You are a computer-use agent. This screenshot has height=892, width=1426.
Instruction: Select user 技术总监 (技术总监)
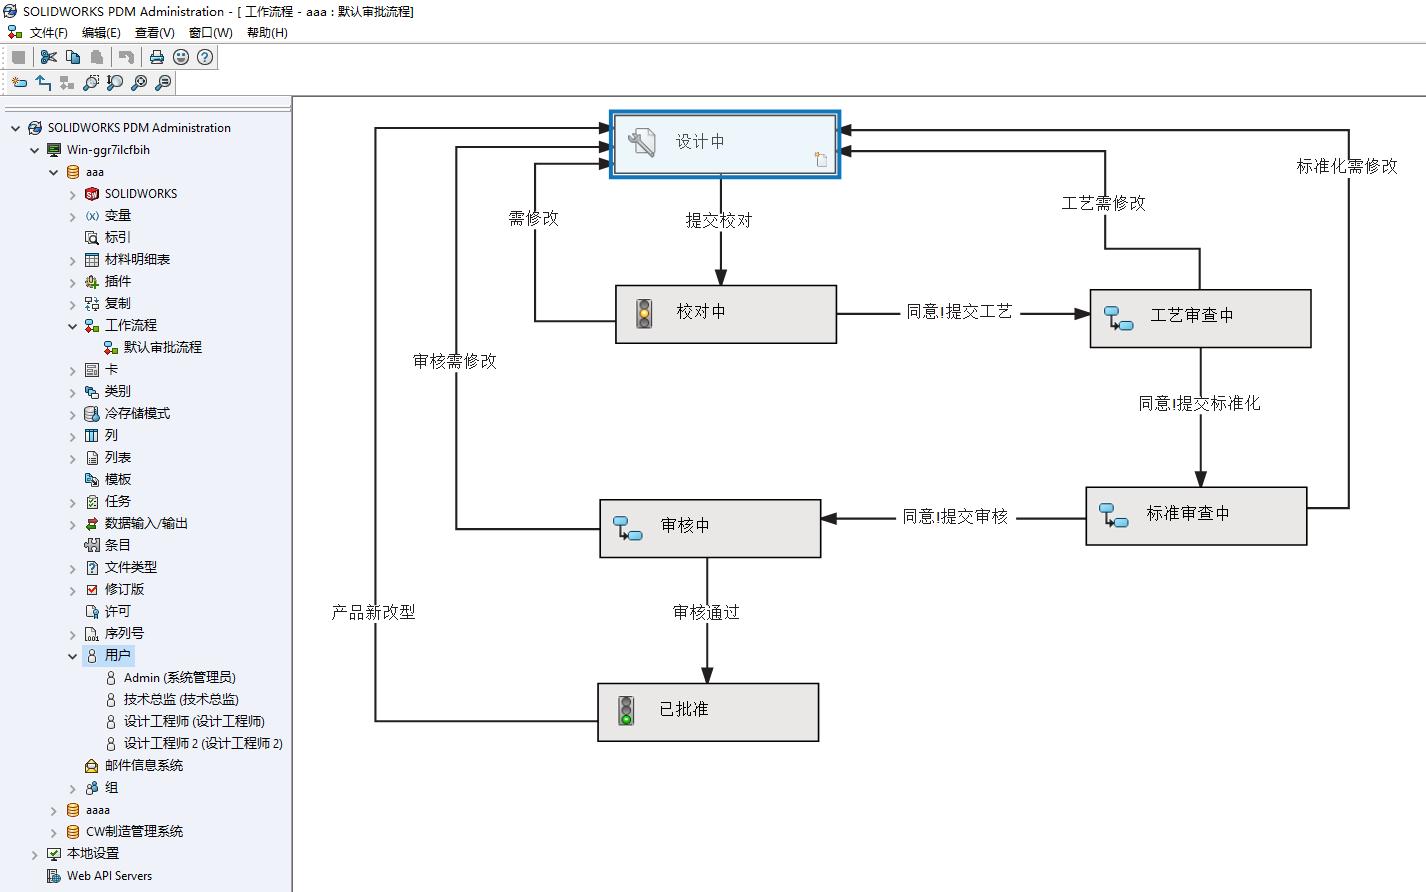[181, 699]
